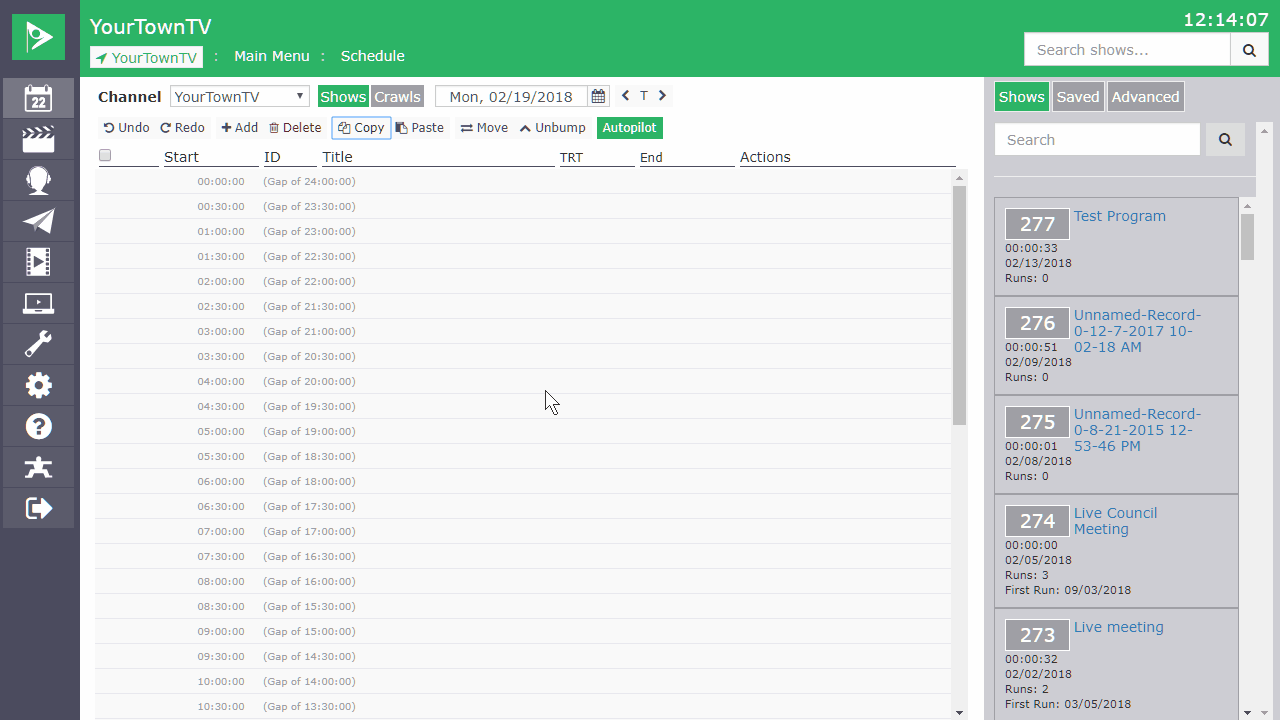This screenshot has width=1280, height=720.
Task: Click Add in schedule toolbar
Action: click(239, 128)
